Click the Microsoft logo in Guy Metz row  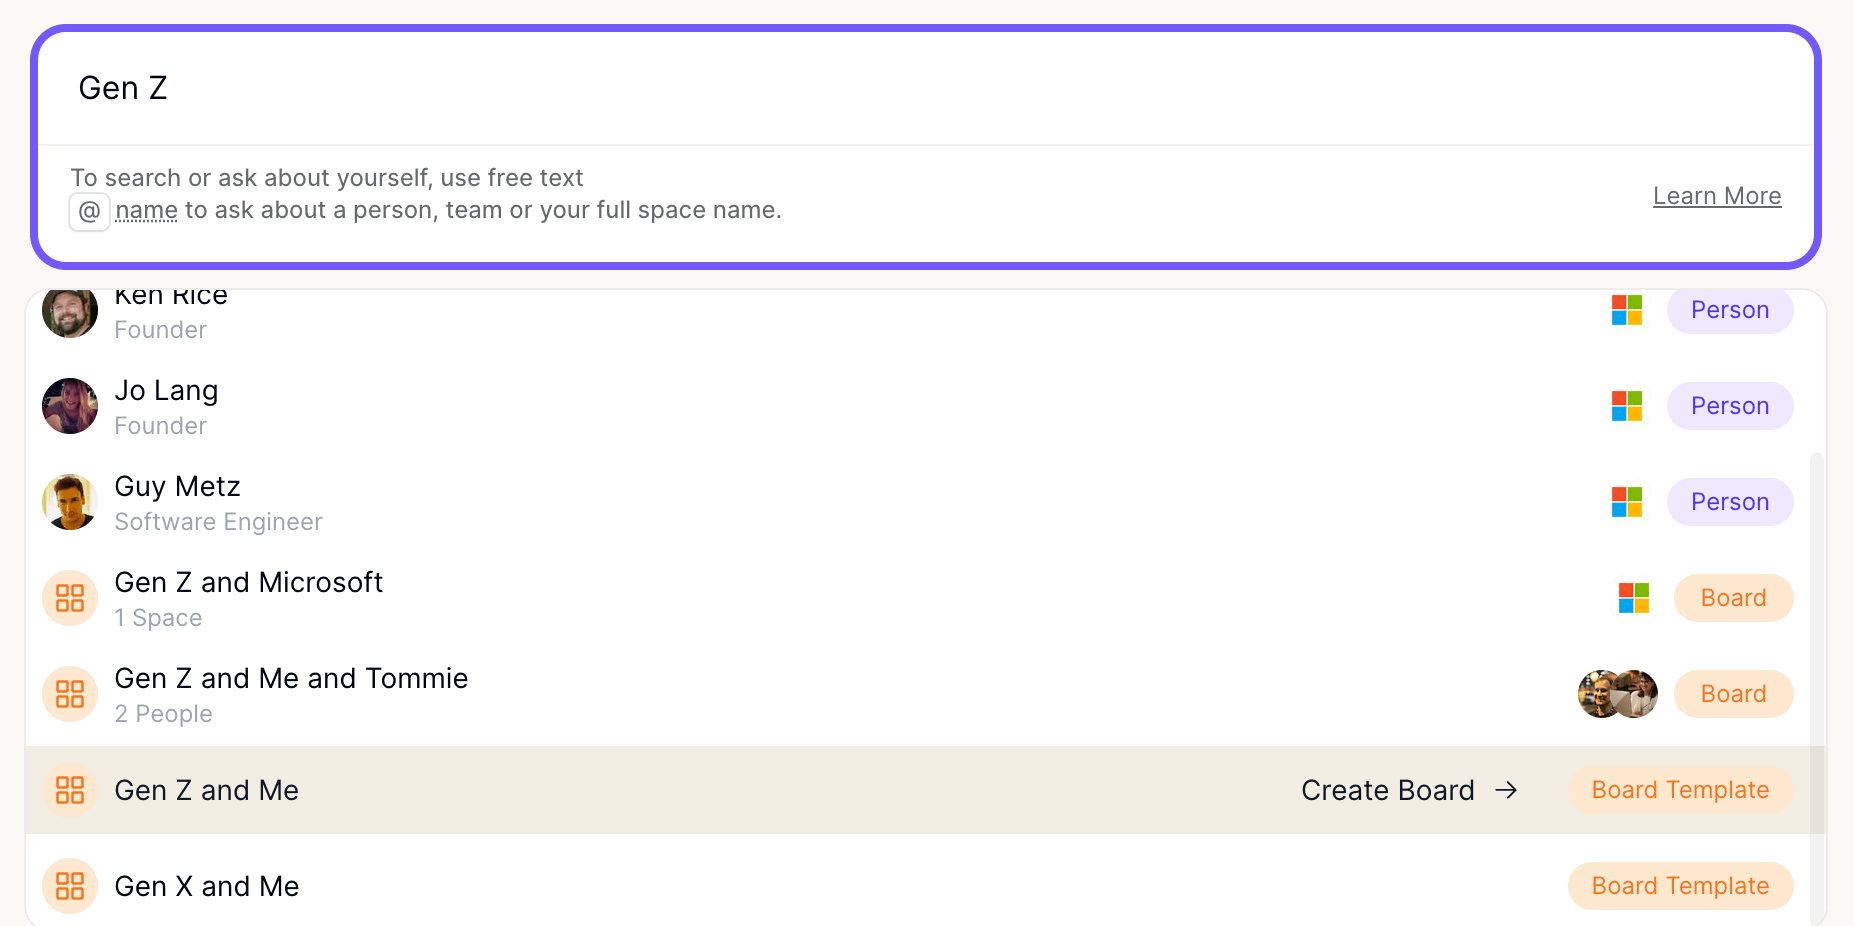(x=1627, y=502)
